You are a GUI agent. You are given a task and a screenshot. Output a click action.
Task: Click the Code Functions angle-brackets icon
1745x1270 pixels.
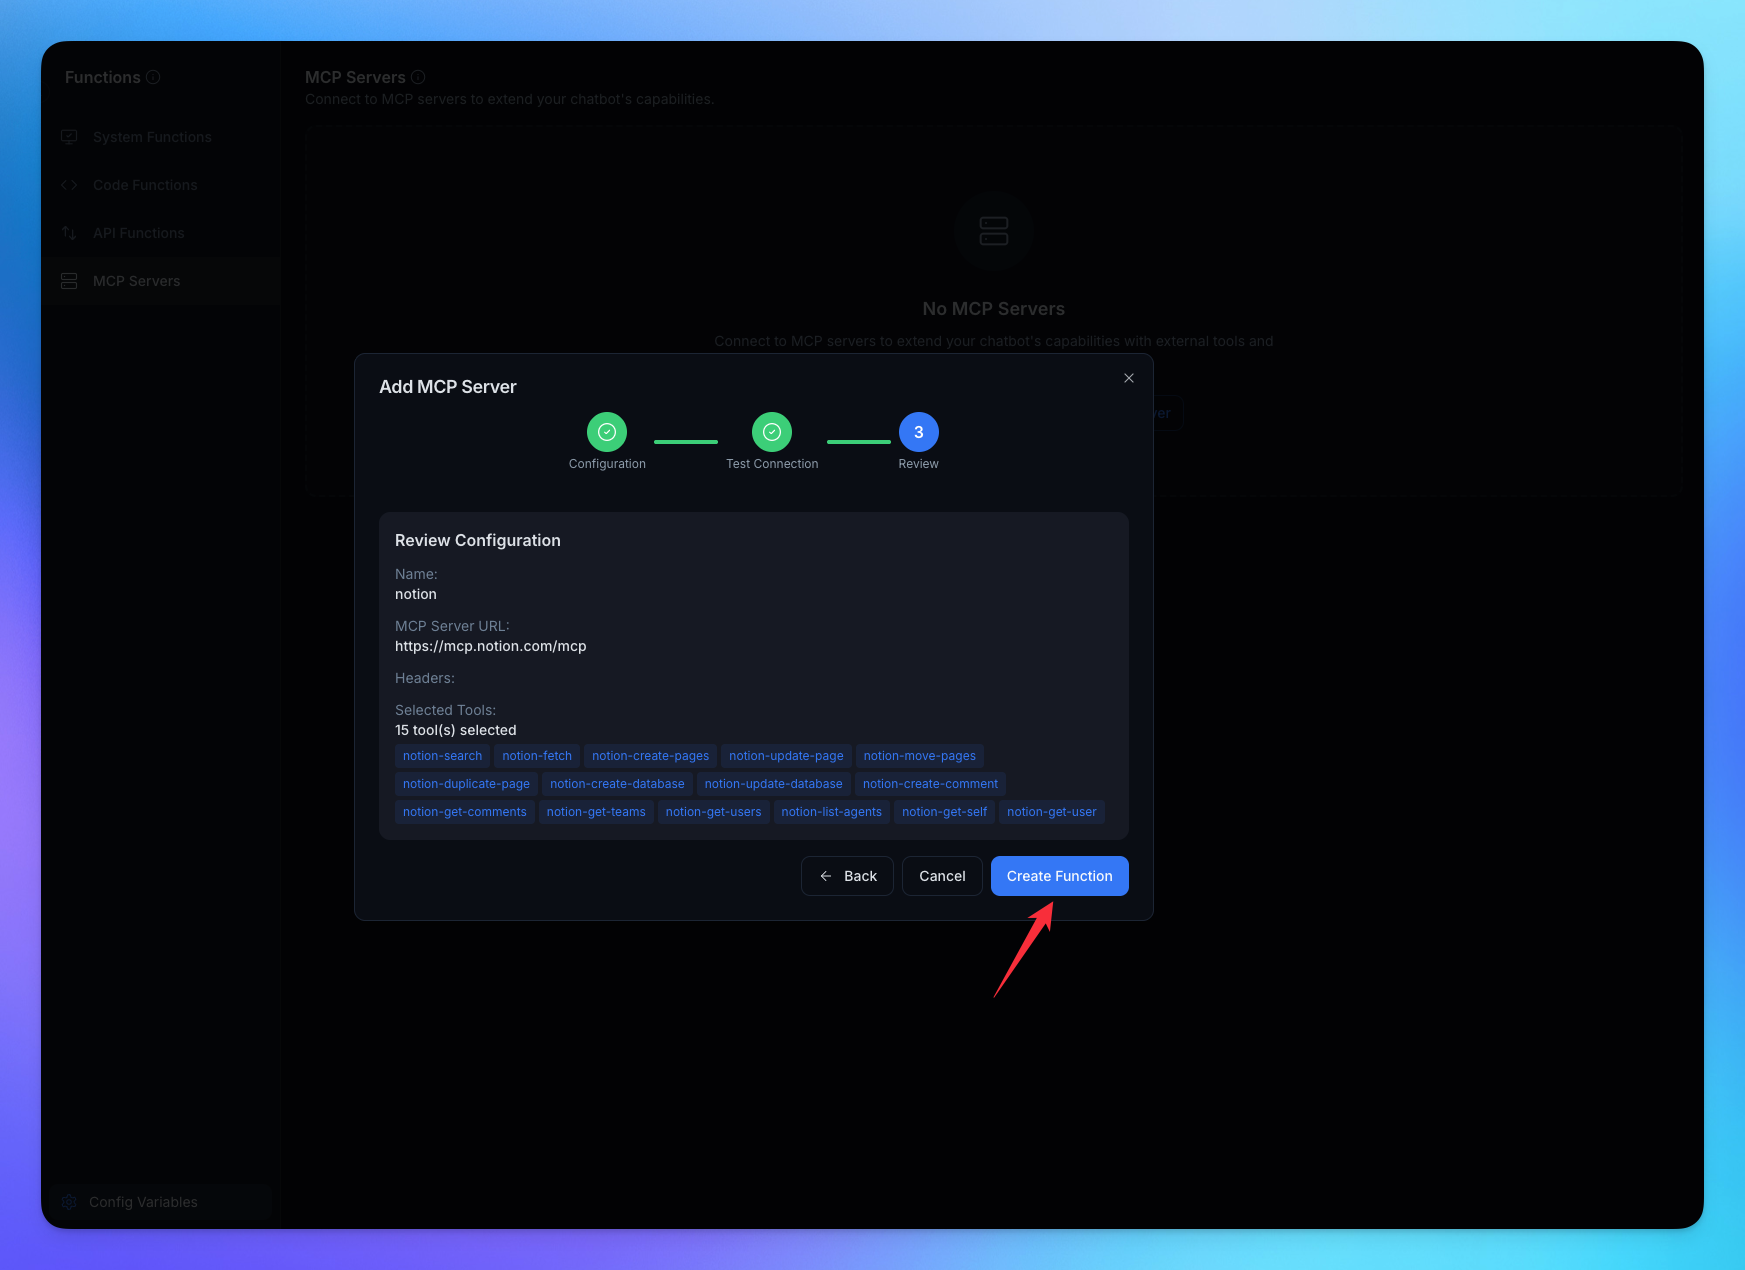[68, 184]
